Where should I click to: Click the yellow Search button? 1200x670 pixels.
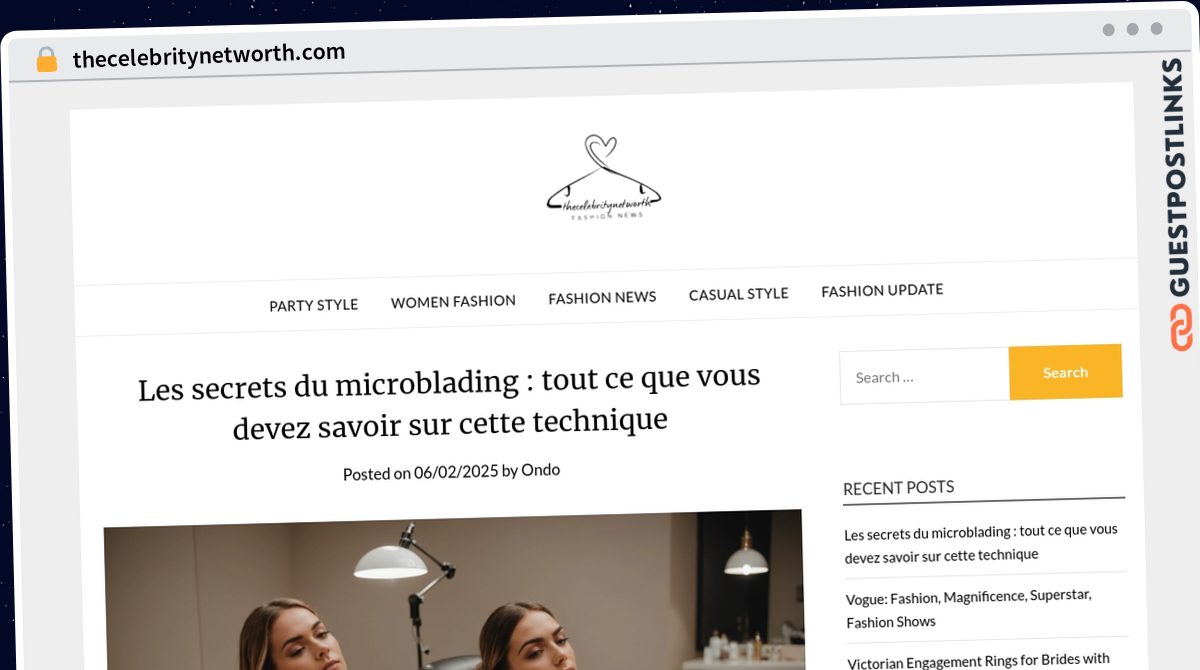click(x=1065, y=372)
